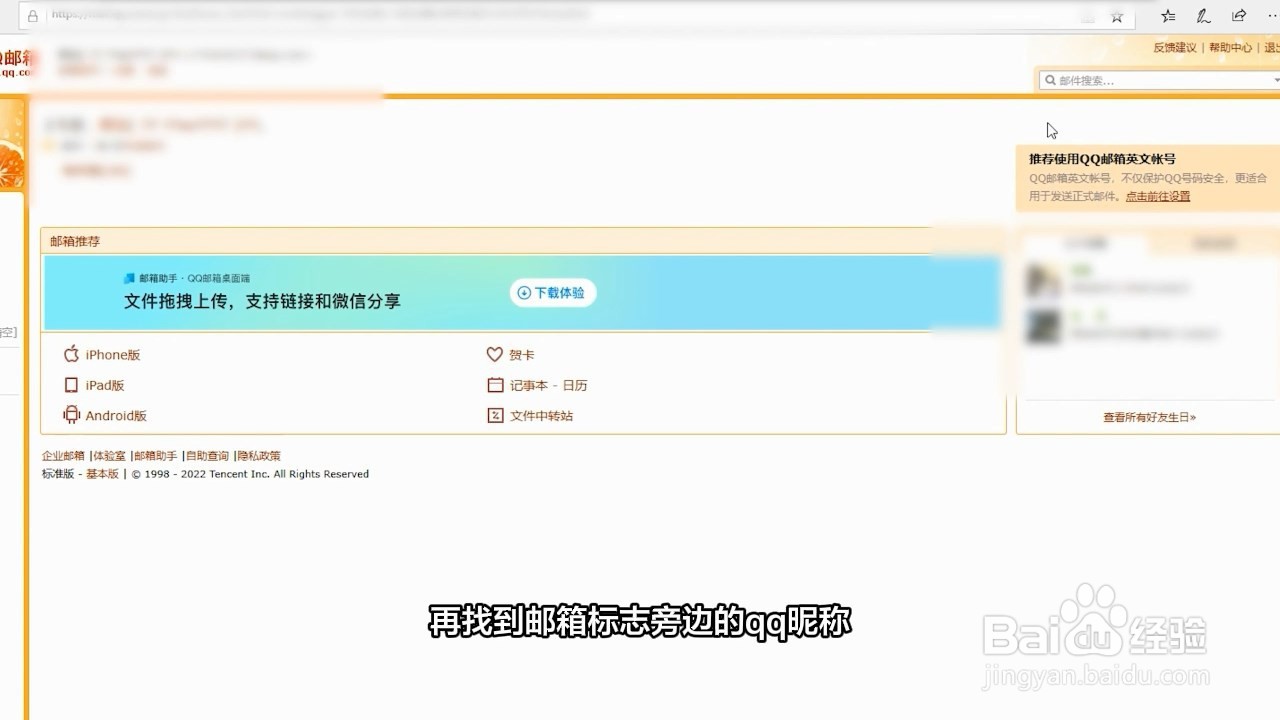Image resolution: width=1280 pixels, height=720 pixels.
Task: Click the share page icon
Action: [1239, 16]
